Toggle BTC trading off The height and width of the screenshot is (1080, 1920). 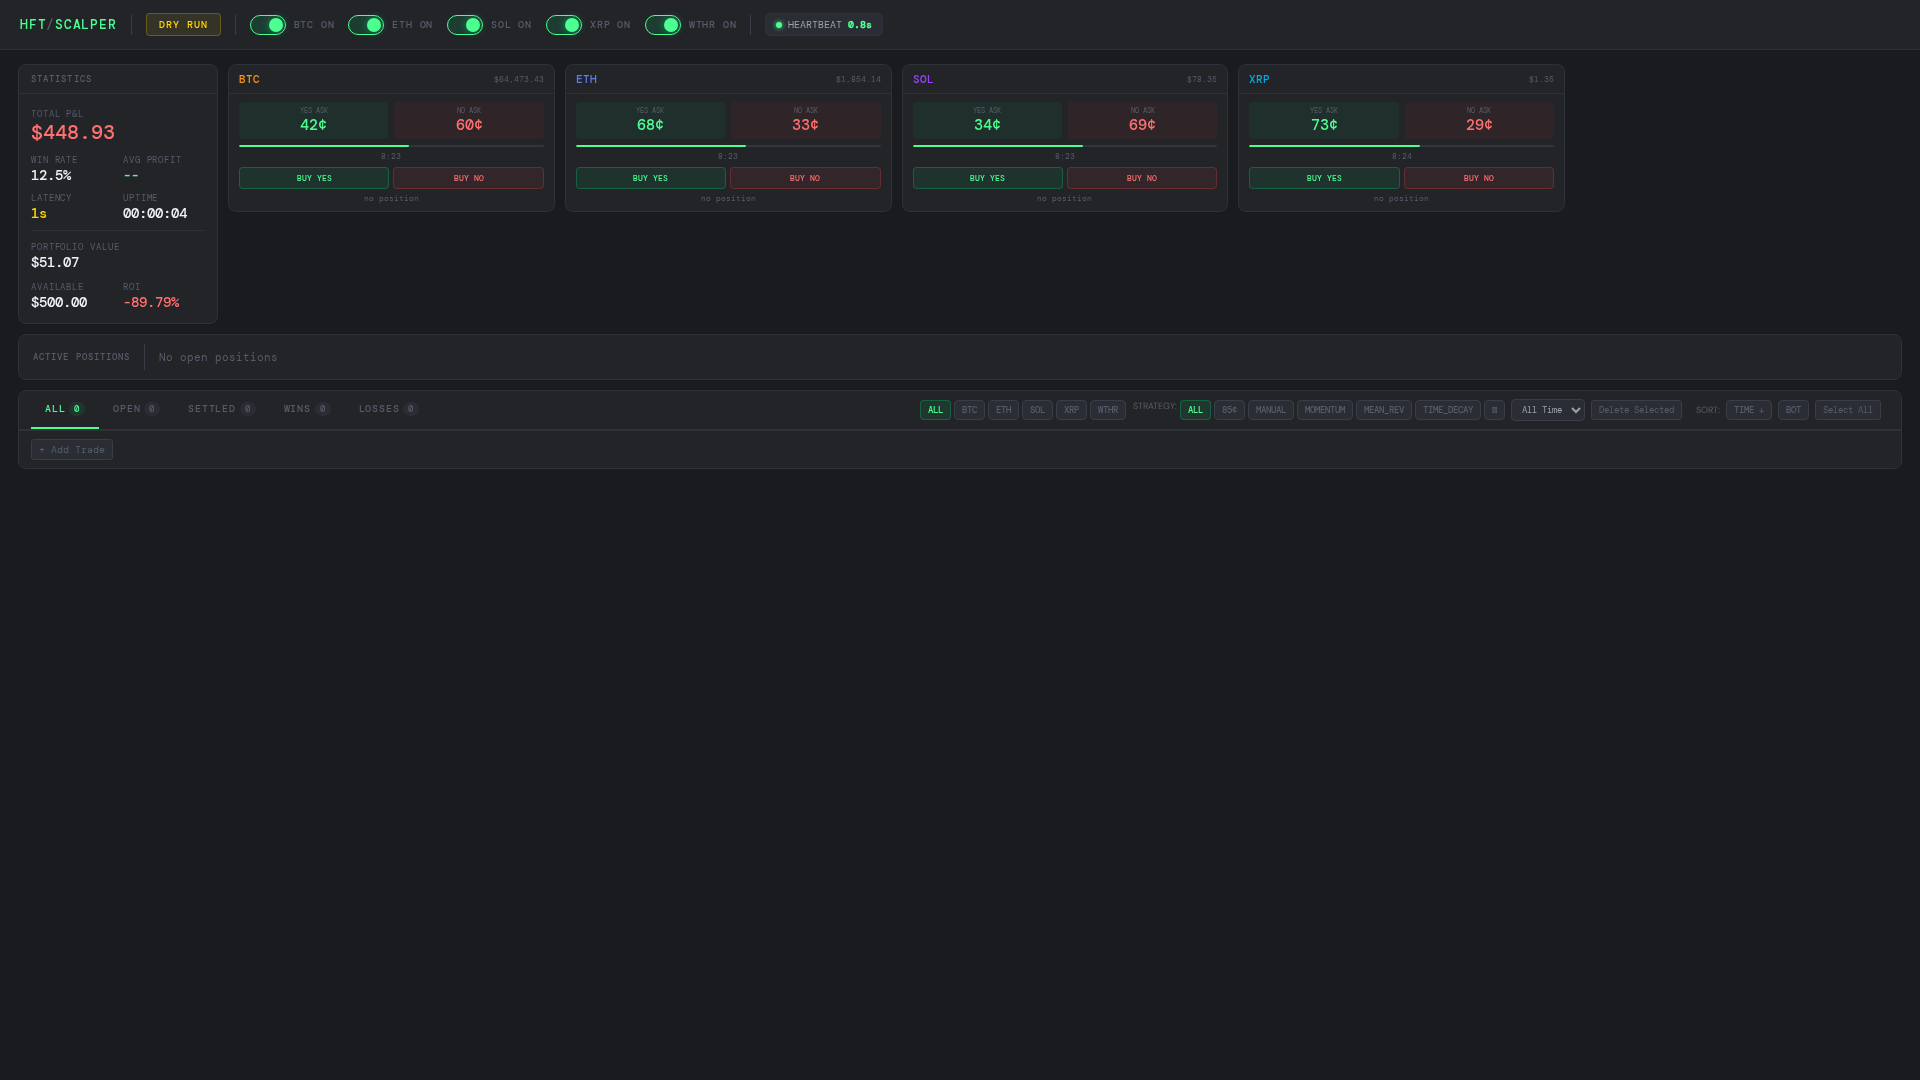coord(268,25)
